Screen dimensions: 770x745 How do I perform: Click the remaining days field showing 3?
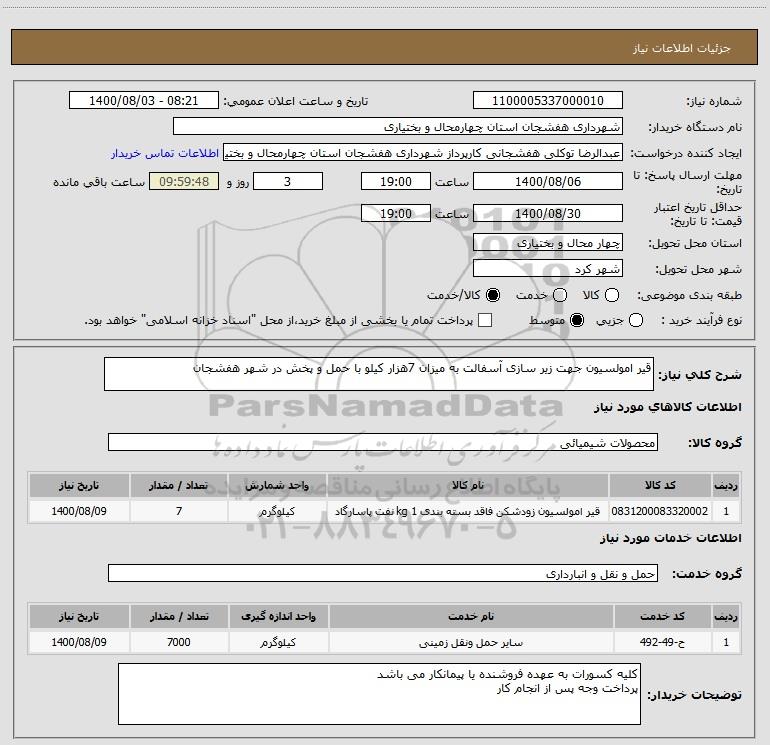[x=288, y=182]
